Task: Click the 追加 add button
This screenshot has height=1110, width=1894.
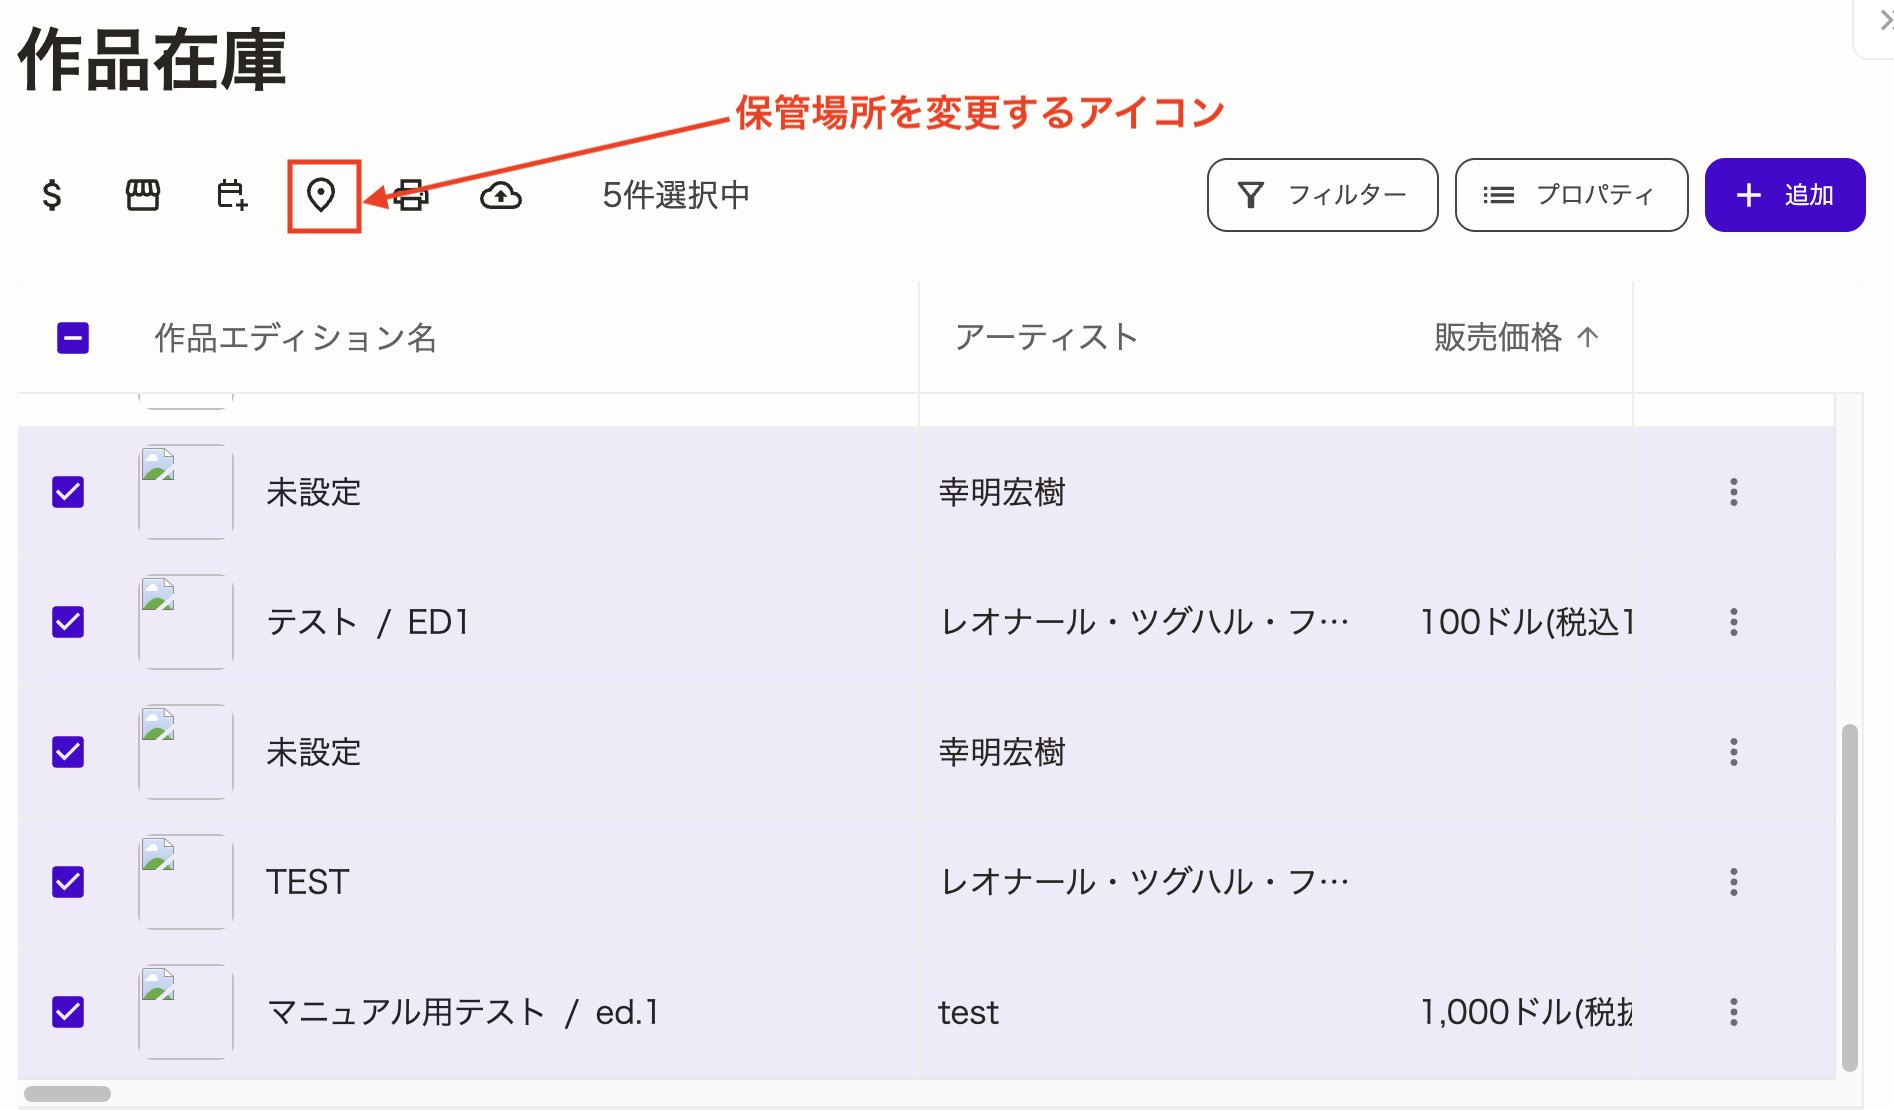Action: click(1785, 195)
